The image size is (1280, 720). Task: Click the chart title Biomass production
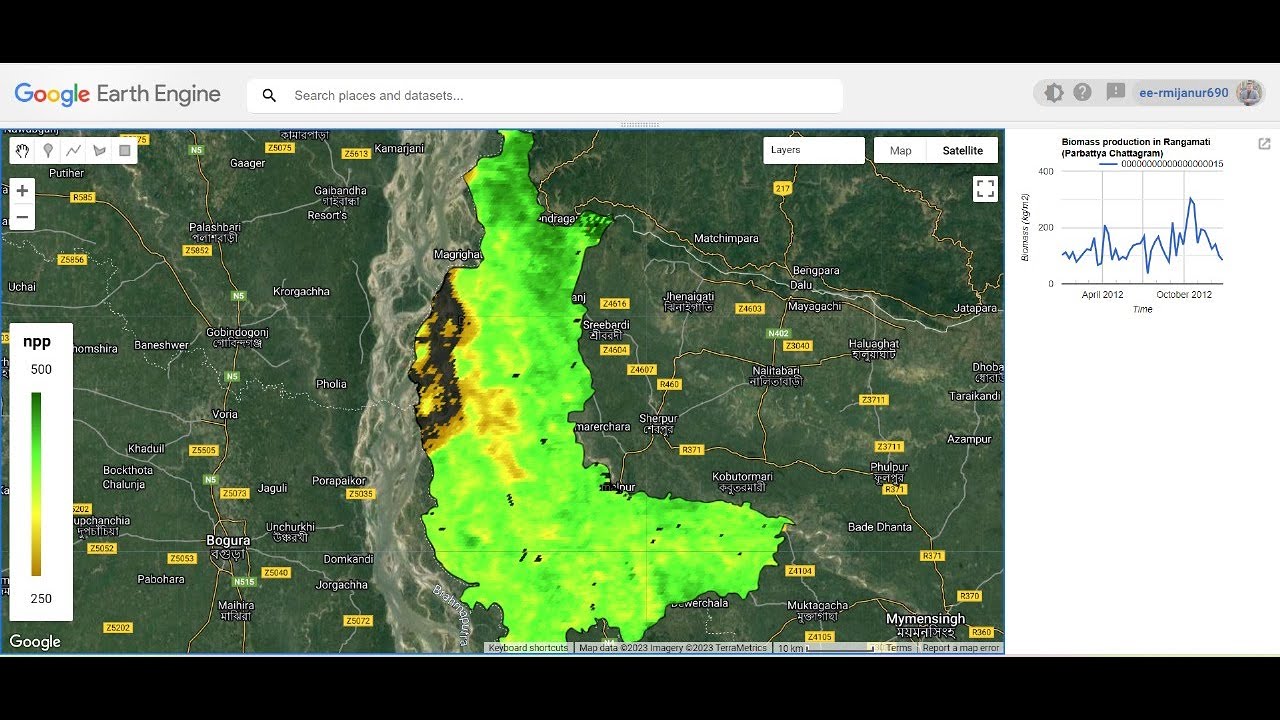click(x=1135, y=147)
